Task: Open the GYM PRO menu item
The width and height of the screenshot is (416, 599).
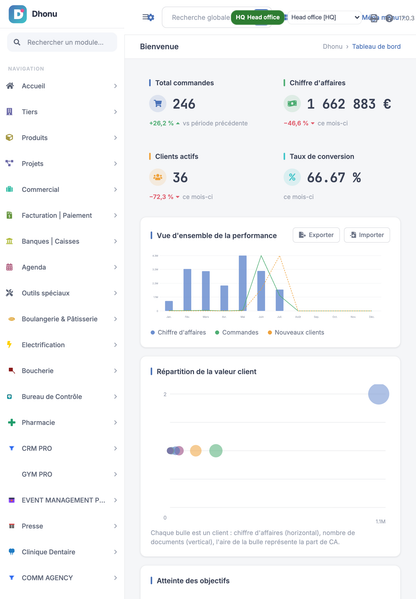Action: coord(62,474)
